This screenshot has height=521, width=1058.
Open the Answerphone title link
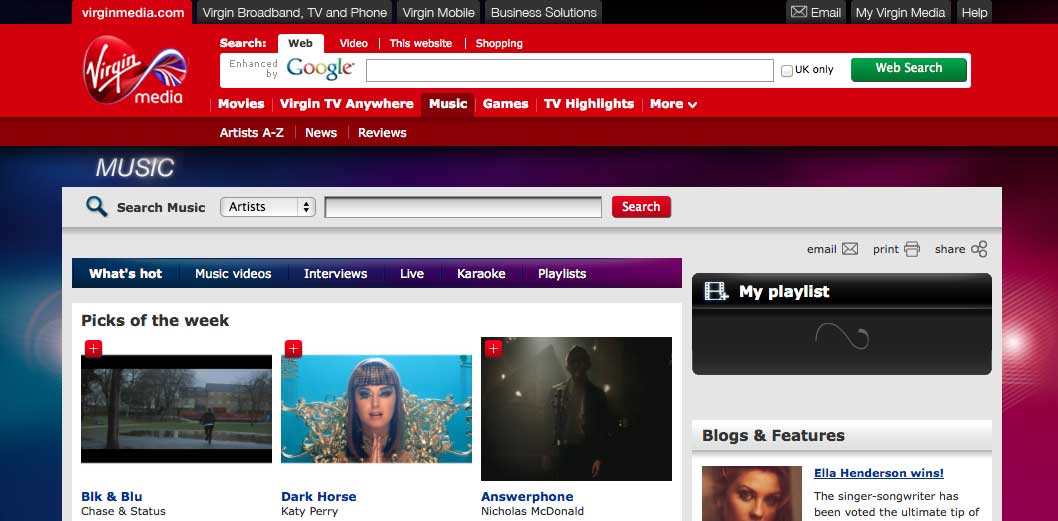pos(527,497)
